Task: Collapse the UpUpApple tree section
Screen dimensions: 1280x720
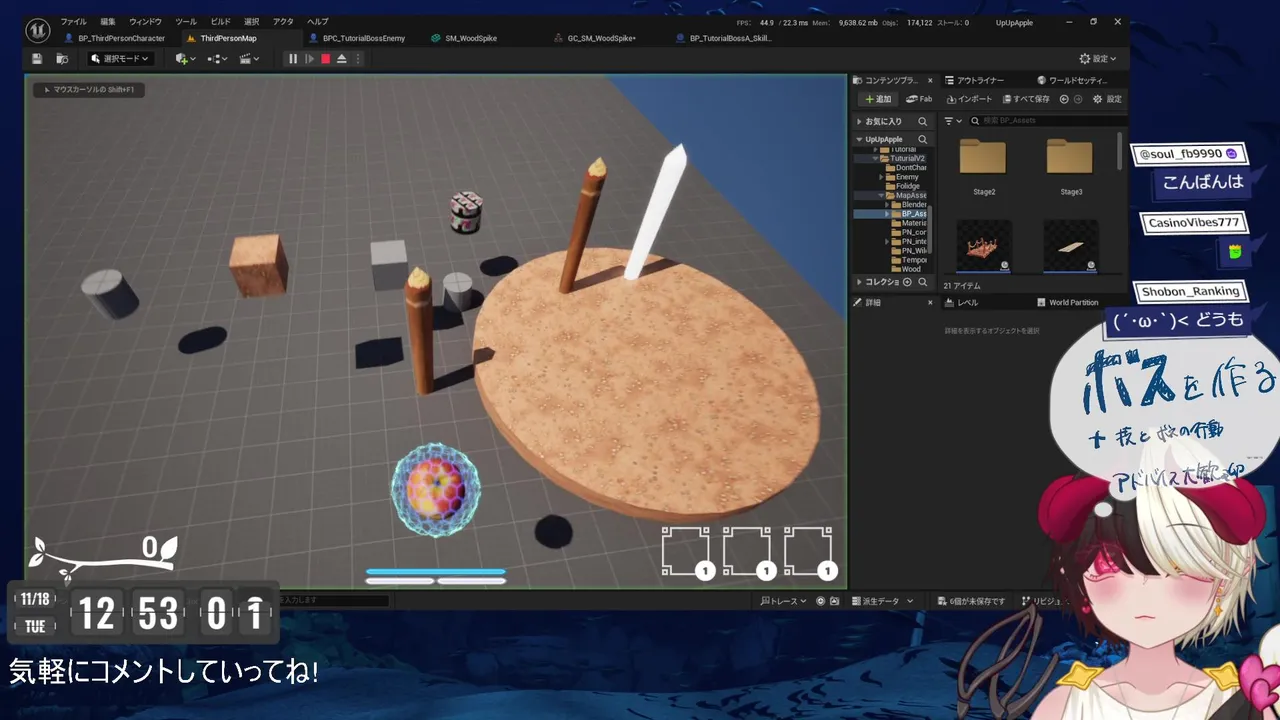Action: [859, 139]
